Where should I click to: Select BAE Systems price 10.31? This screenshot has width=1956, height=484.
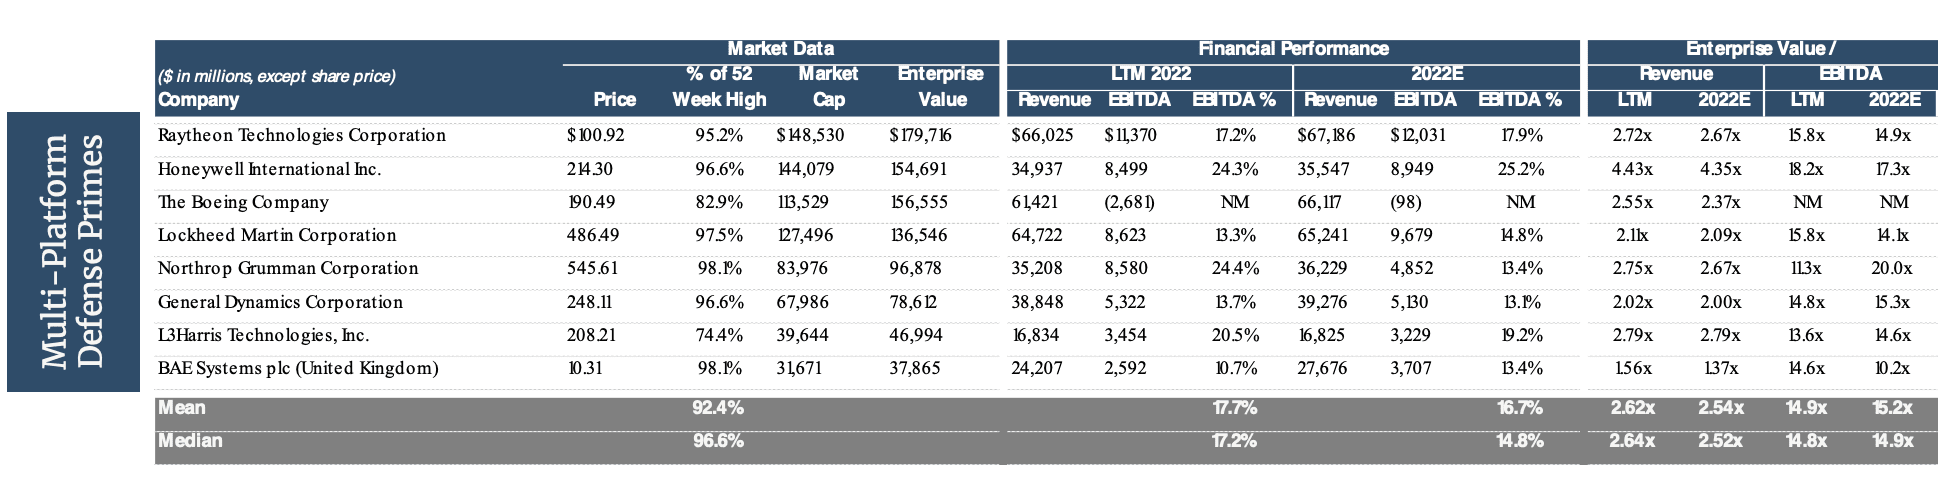584,368
